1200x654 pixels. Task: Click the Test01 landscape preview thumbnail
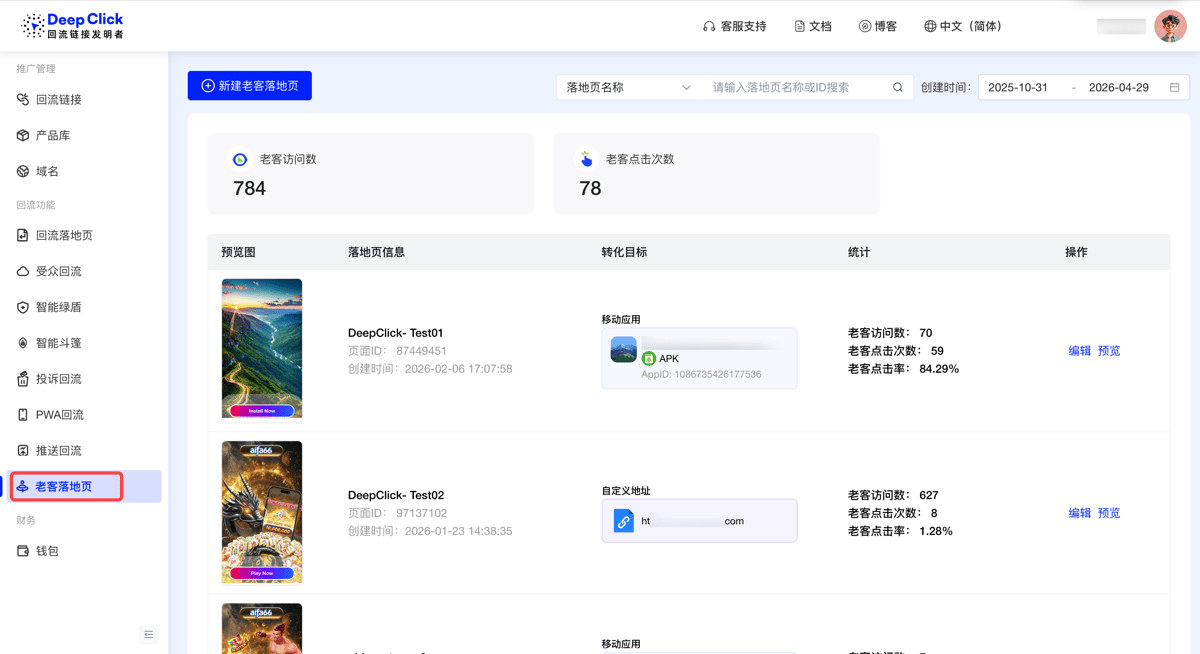point(262,348)
